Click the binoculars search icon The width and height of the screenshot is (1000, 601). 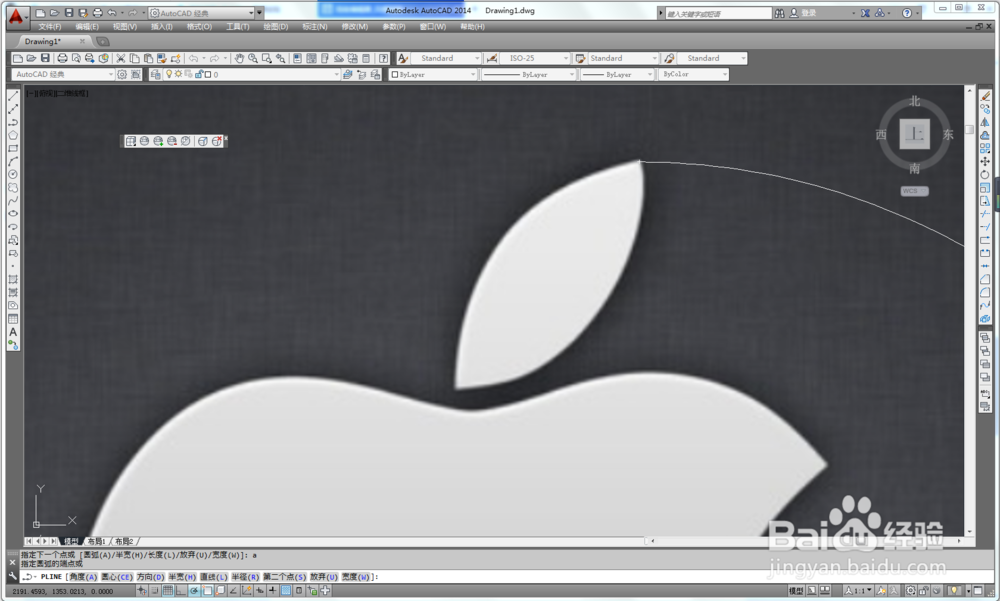click(779, 13)
